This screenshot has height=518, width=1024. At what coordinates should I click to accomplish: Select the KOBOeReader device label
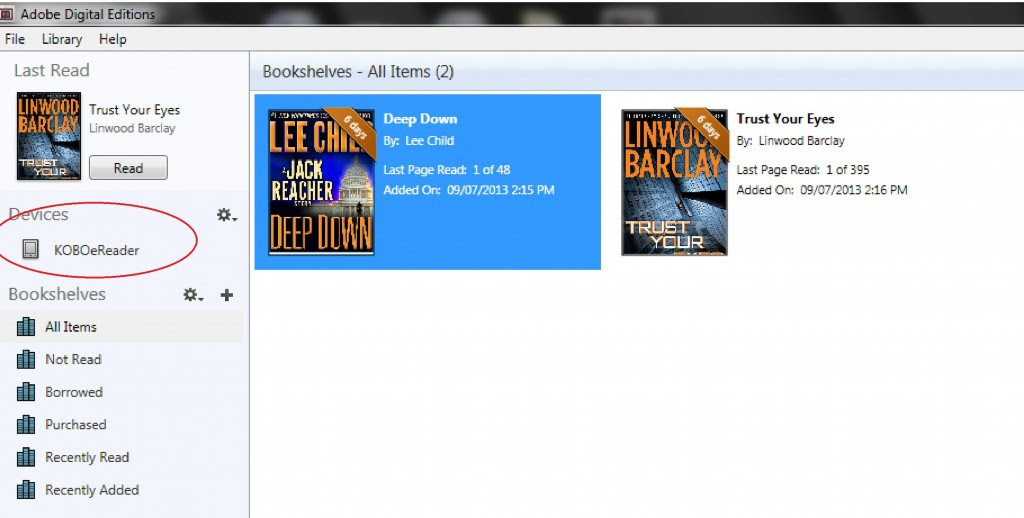point(97,250)
